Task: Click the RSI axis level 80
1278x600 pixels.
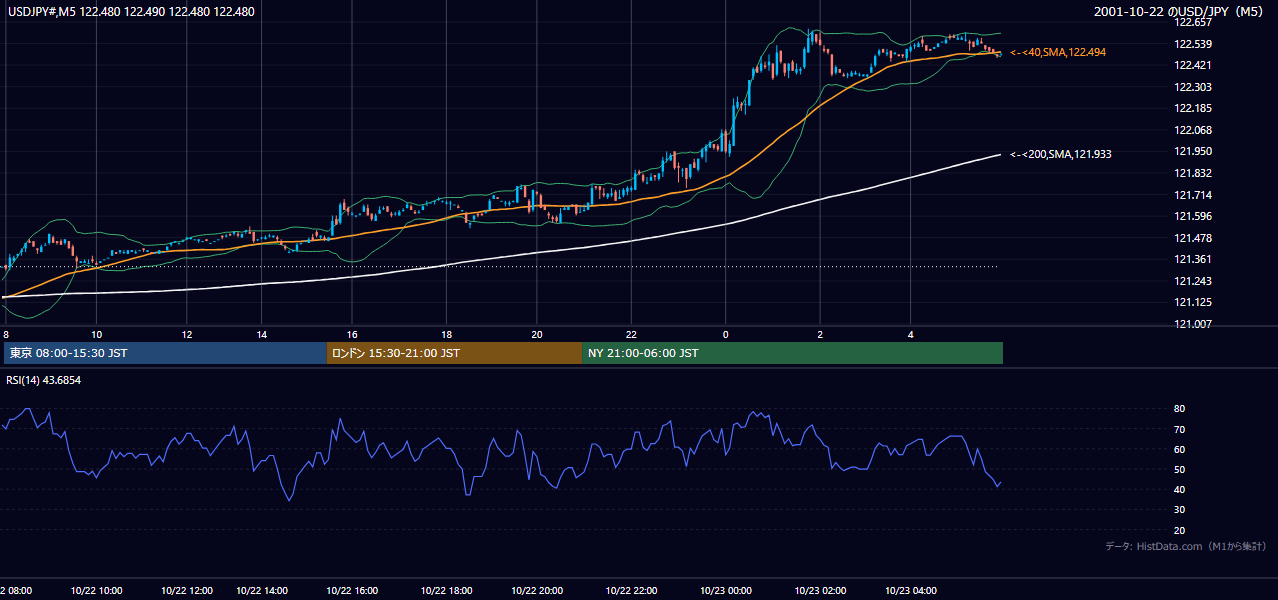Action: pyautogui.click(x=1179, y=409)
